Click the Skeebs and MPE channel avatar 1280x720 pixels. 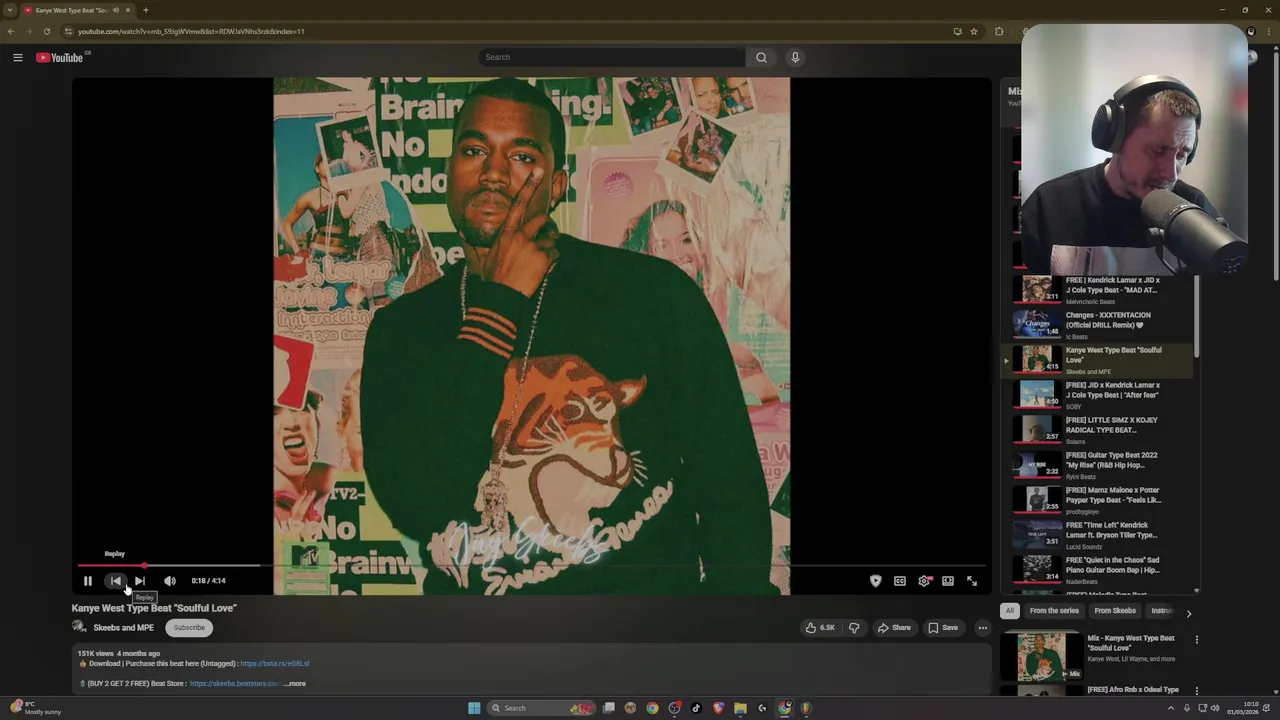(x=79, y=627)
